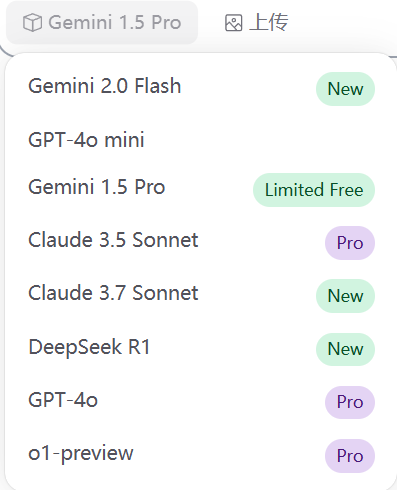
Task: Click the New badge beside Claude 3.7 Sonnet
Action: [345, 296]
